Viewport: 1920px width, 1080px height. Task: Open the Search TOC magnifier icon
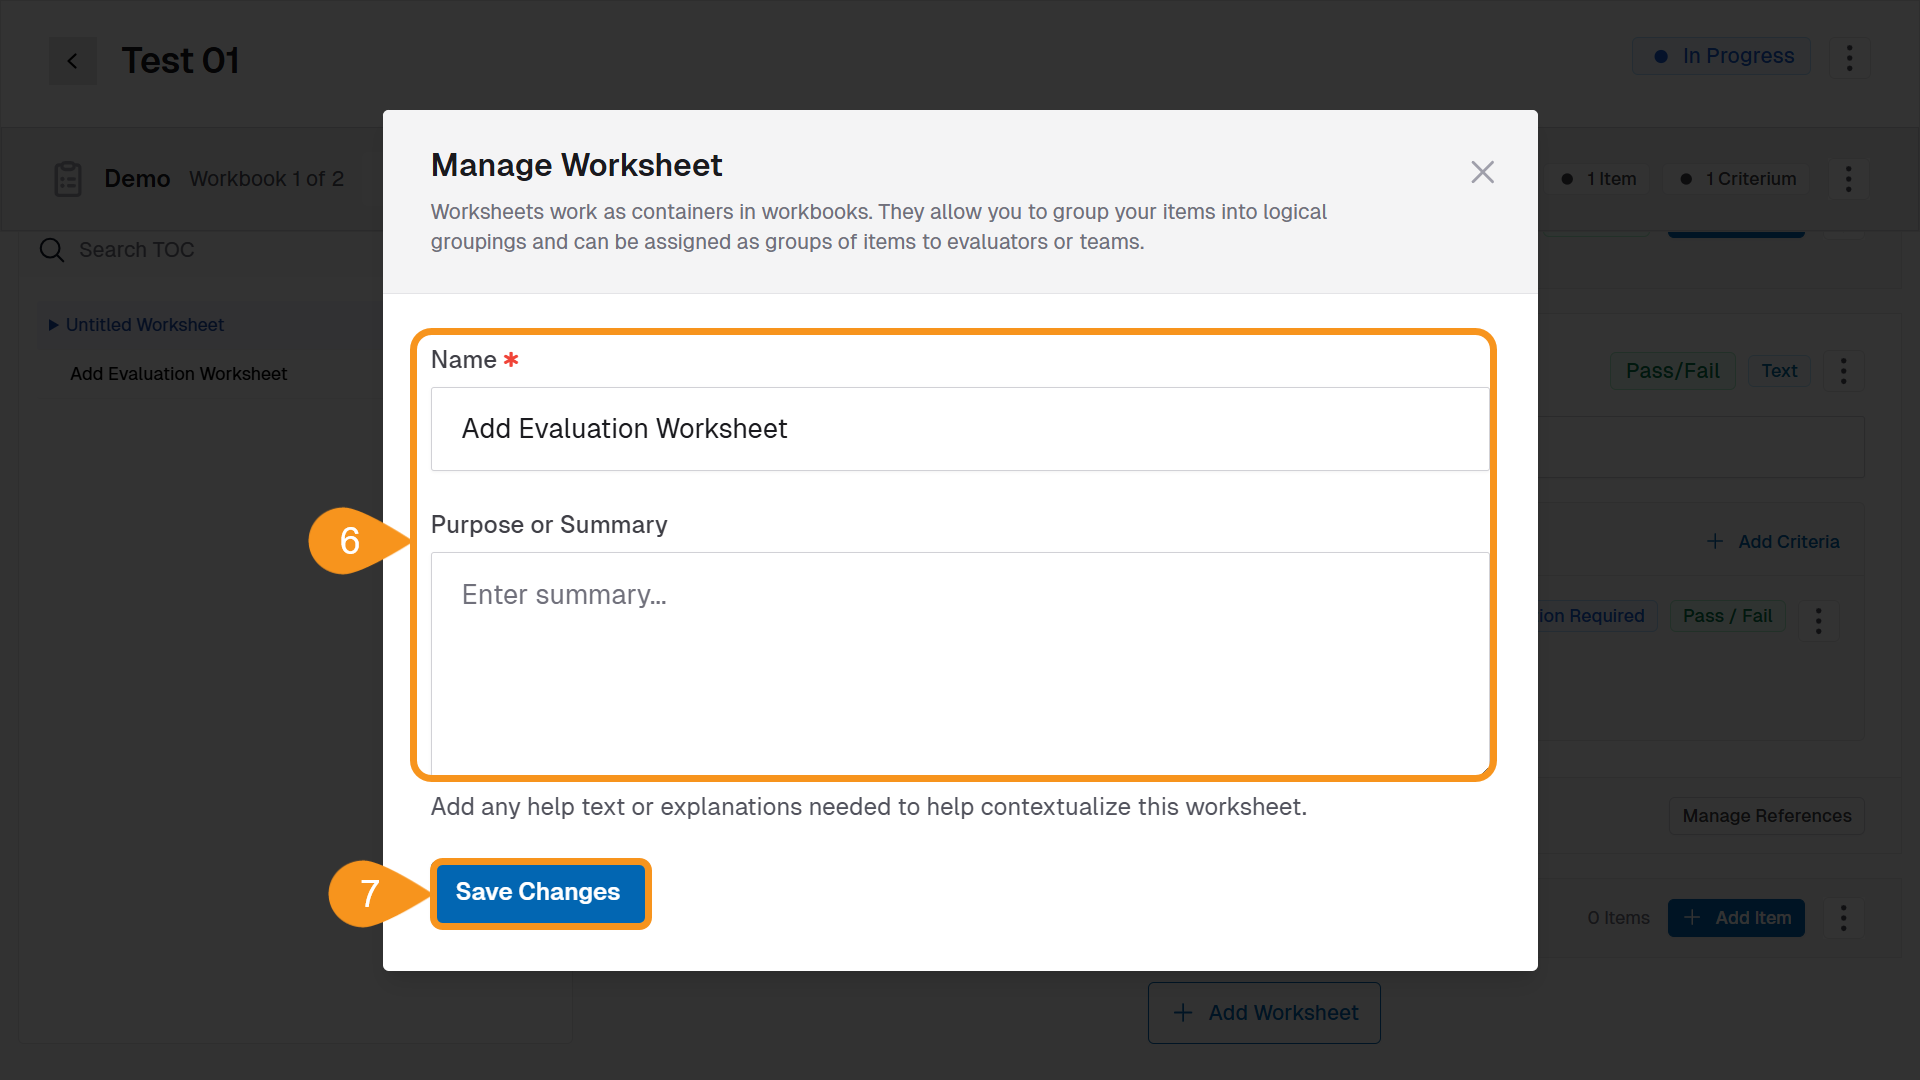pyautogui.click(x=51, y=249)
